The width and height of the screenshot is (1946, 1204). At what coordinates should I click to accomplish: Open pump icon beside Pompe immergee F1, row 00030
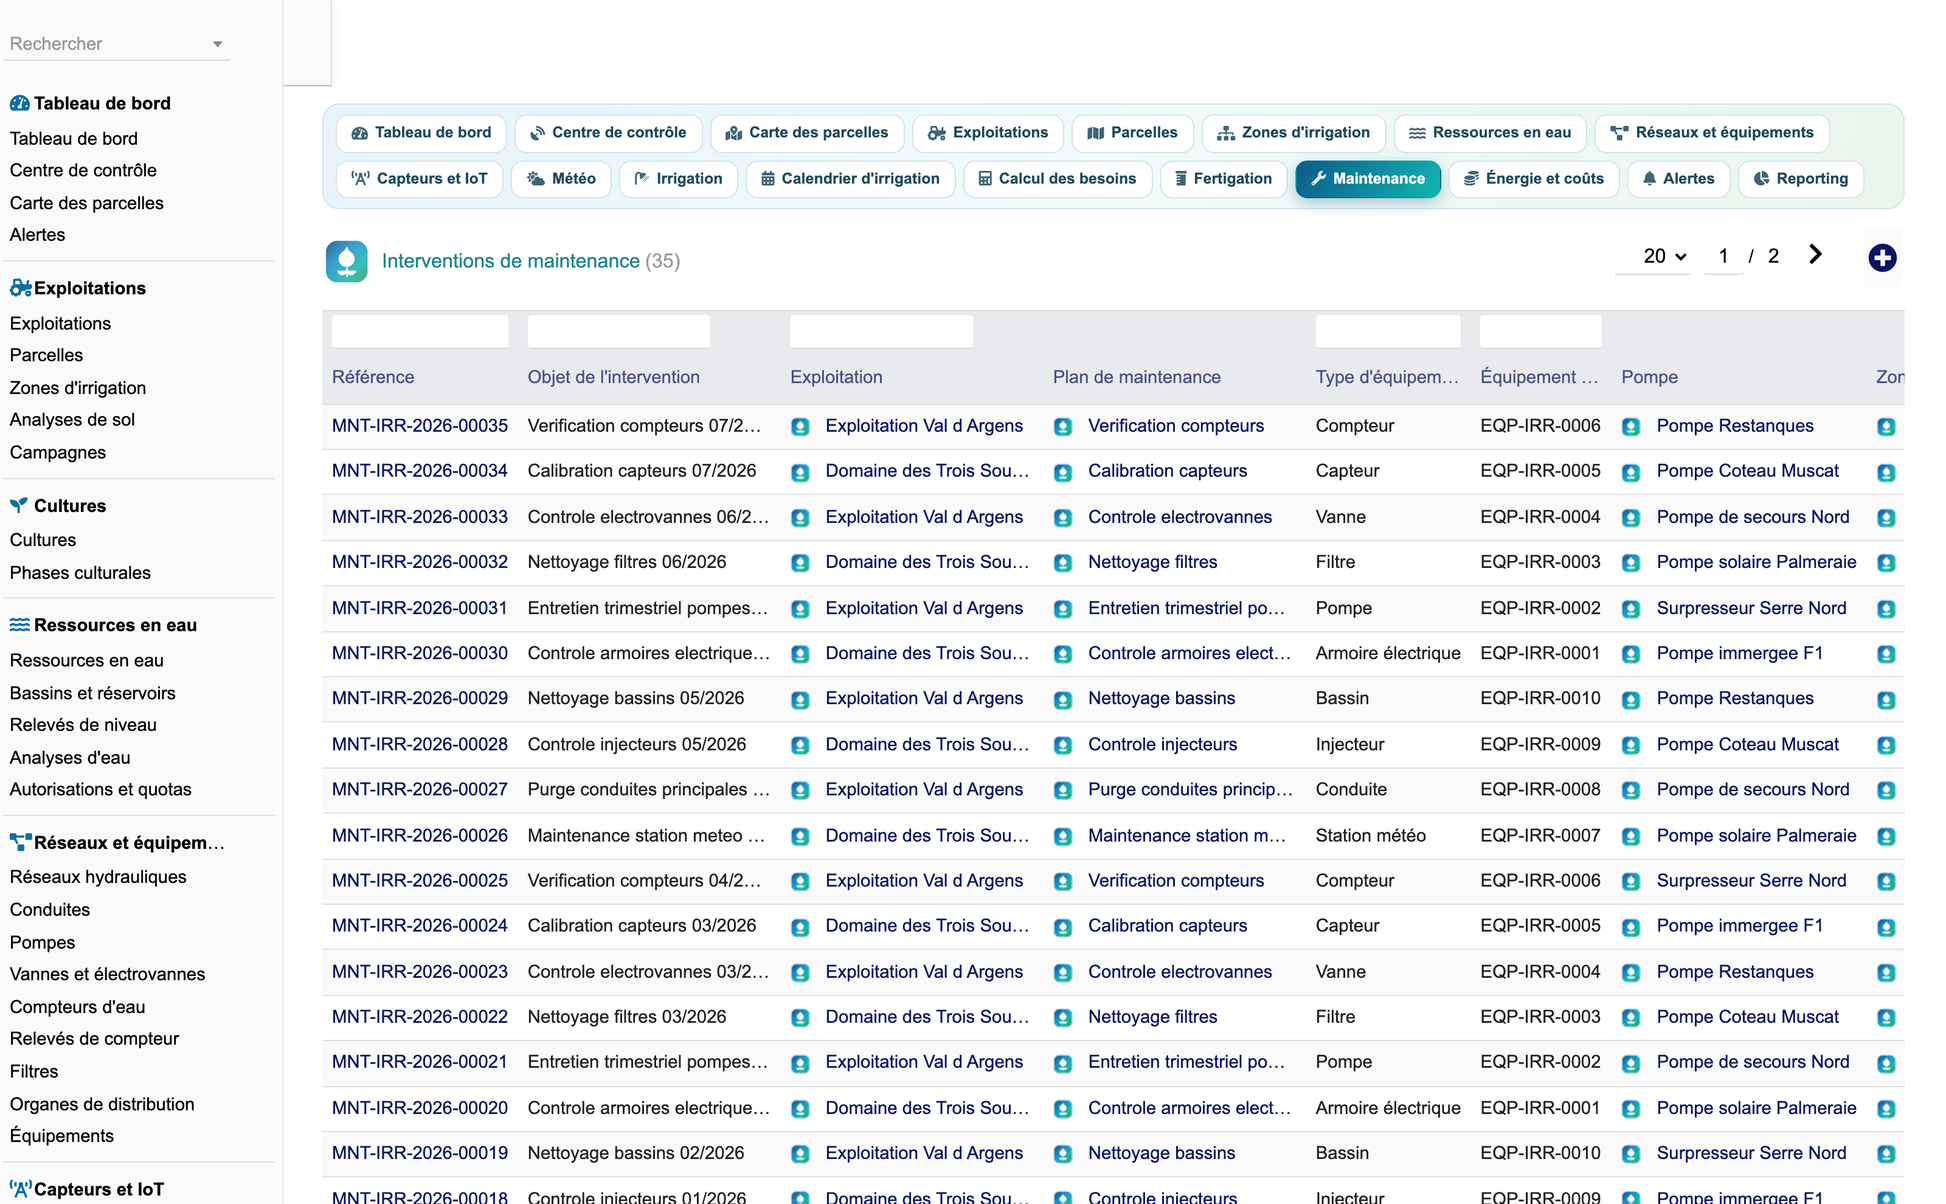coord(1631,654)
